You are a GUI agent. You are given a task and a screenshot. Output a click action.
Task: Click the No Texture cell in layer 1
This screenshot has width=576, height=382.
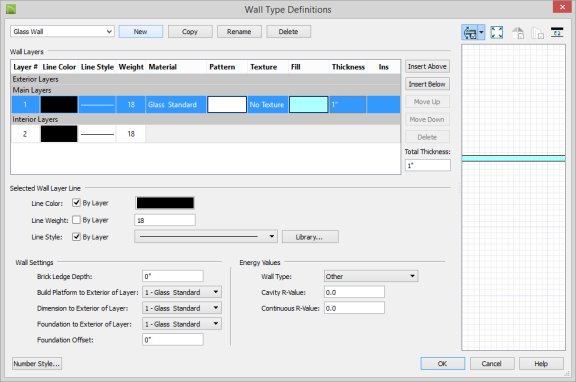(x=267, y=105)
